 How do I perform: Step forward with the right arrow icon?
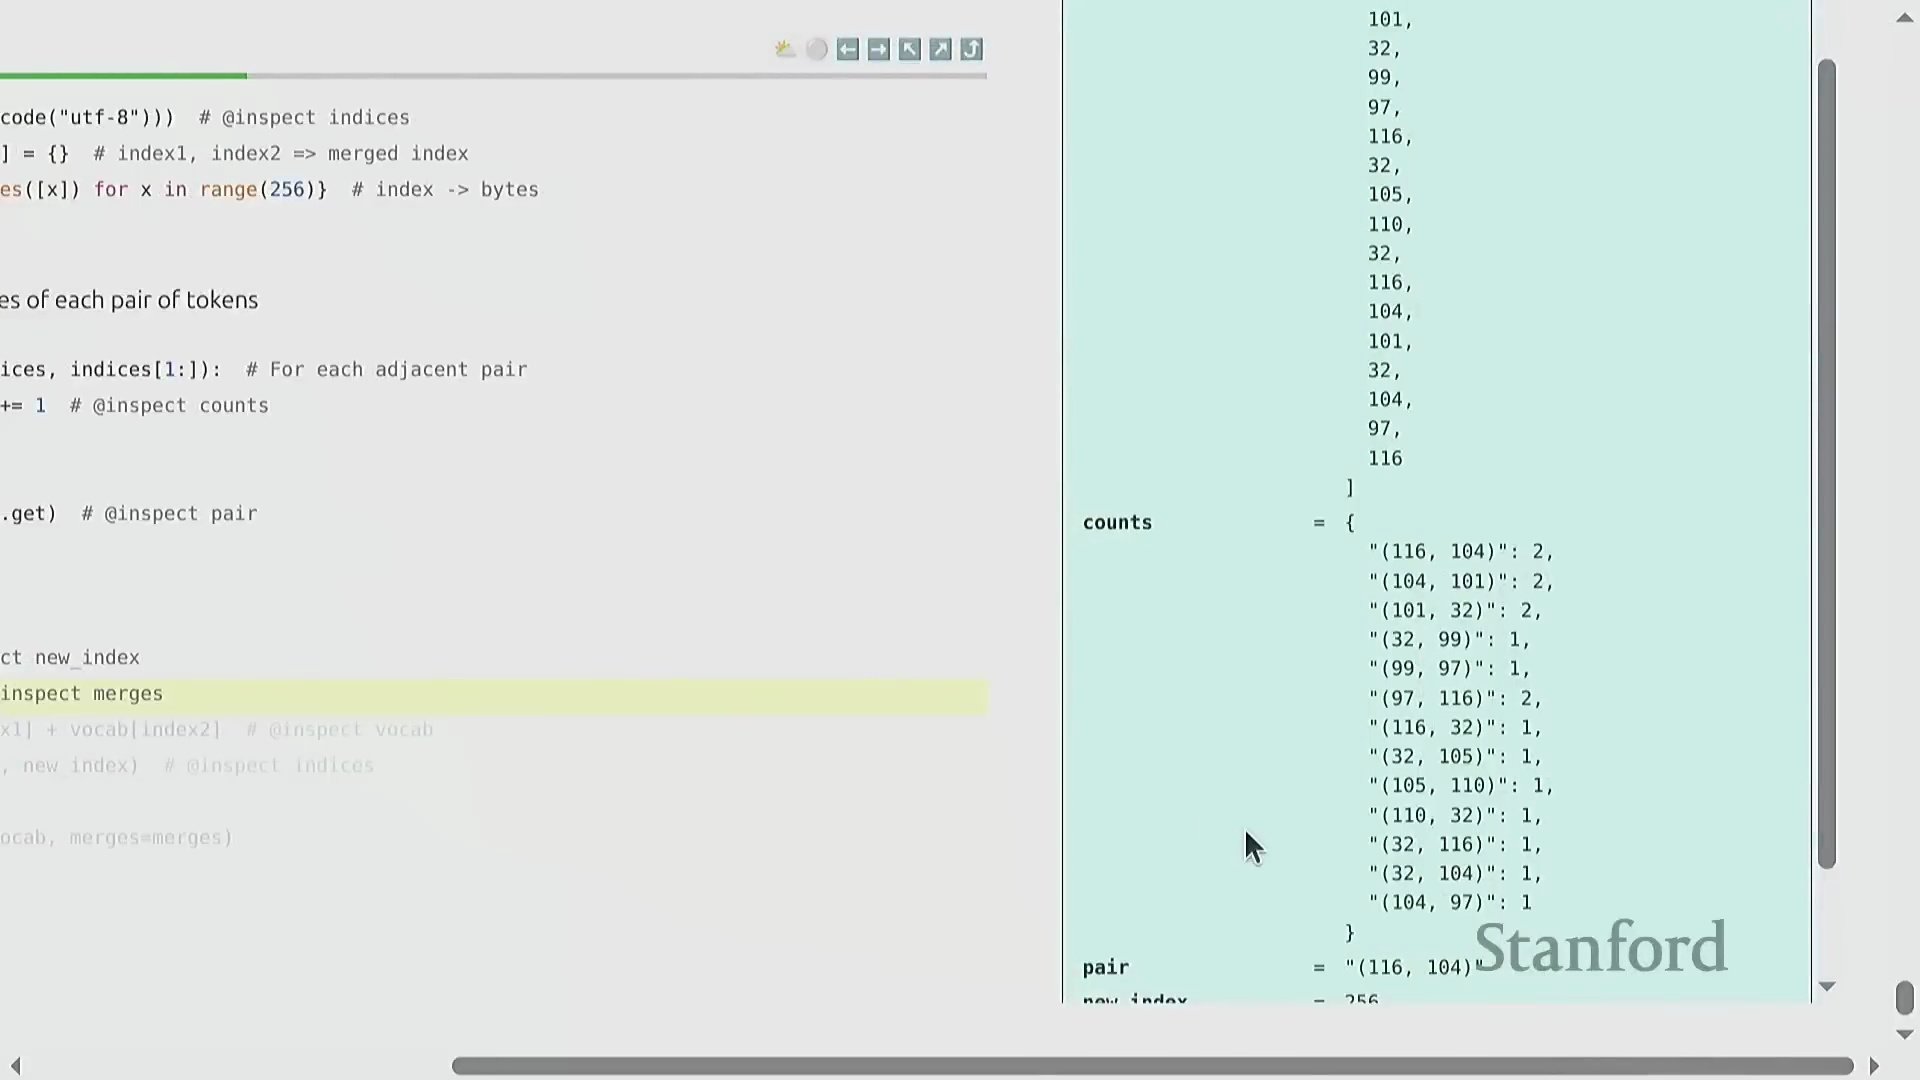878,49
